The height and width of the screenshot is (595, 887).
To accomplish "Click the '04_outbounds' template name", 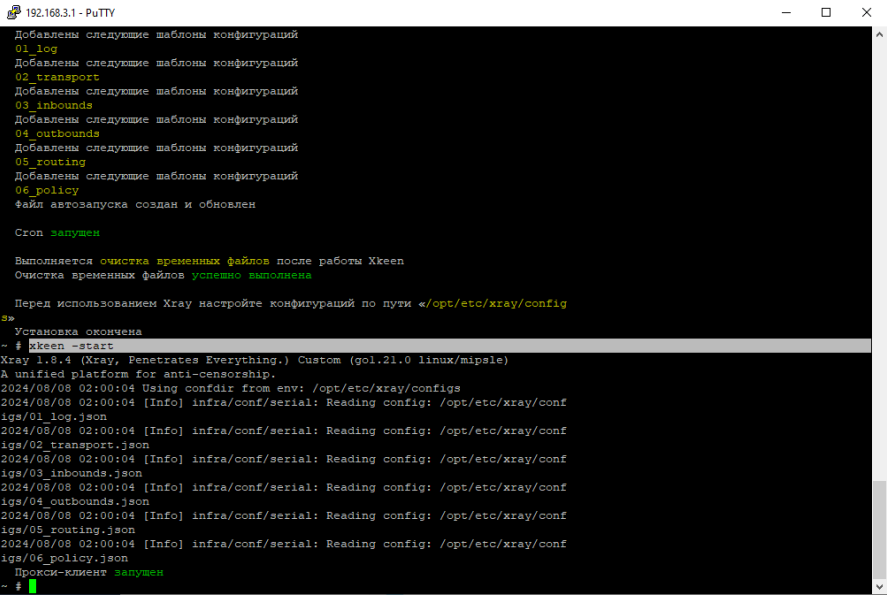I will pyautogui.click(x=57, y=133).
